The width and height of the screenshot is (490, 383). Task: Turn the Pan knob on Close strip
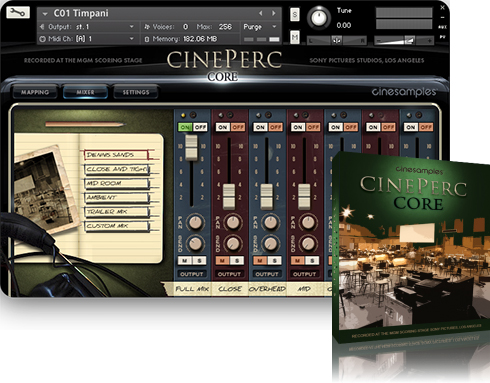pyautogui.click(x=233, y=223)
